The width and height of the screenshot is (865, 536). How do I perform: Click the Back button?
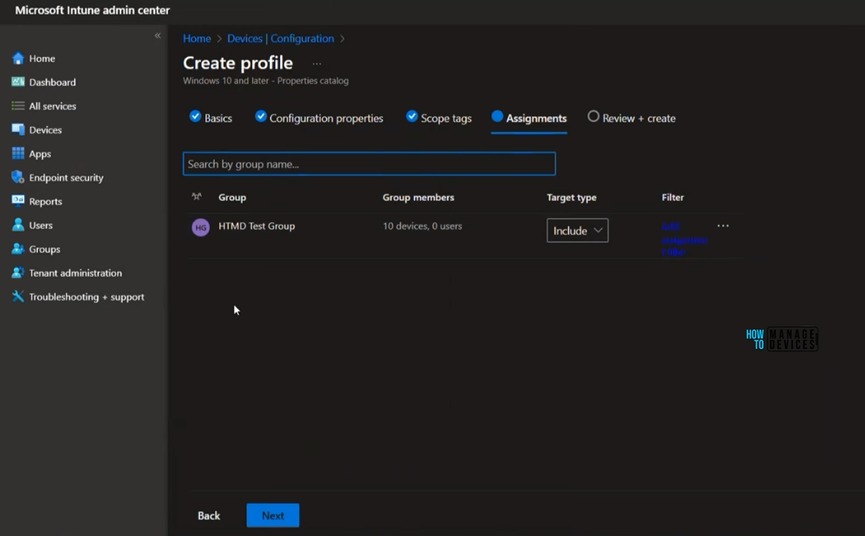[209, 516]
